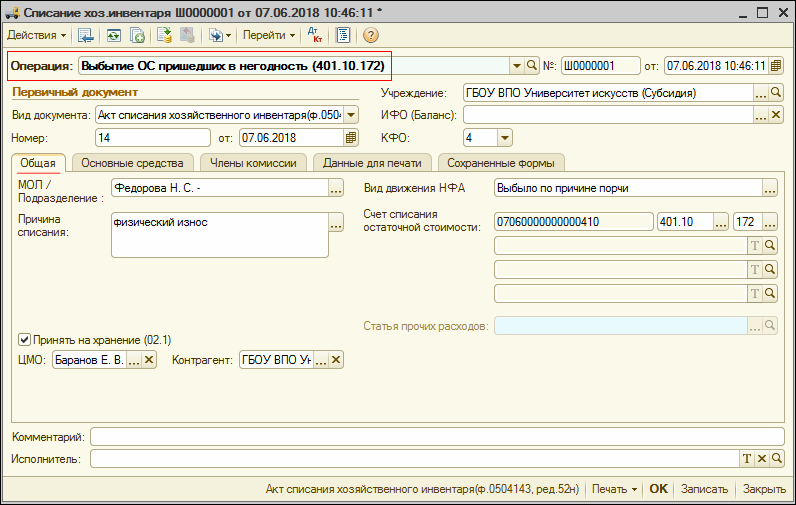Click the Причина списания text 'физический износ'
Image resolution: width=796 pixels, height=505 pixels.
coord(160,222)
